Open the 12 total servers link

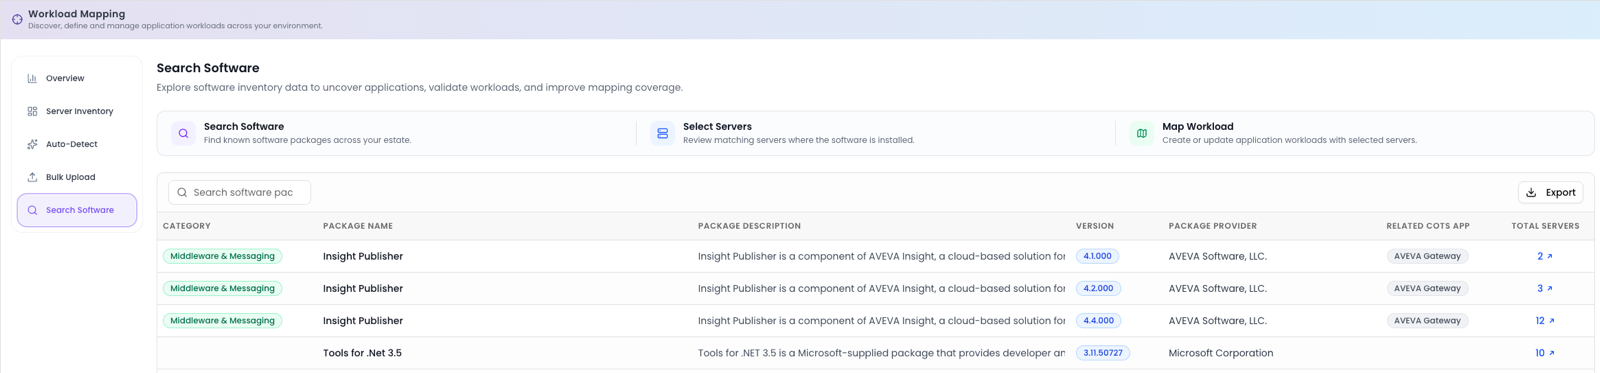(x=1545, y=321)
